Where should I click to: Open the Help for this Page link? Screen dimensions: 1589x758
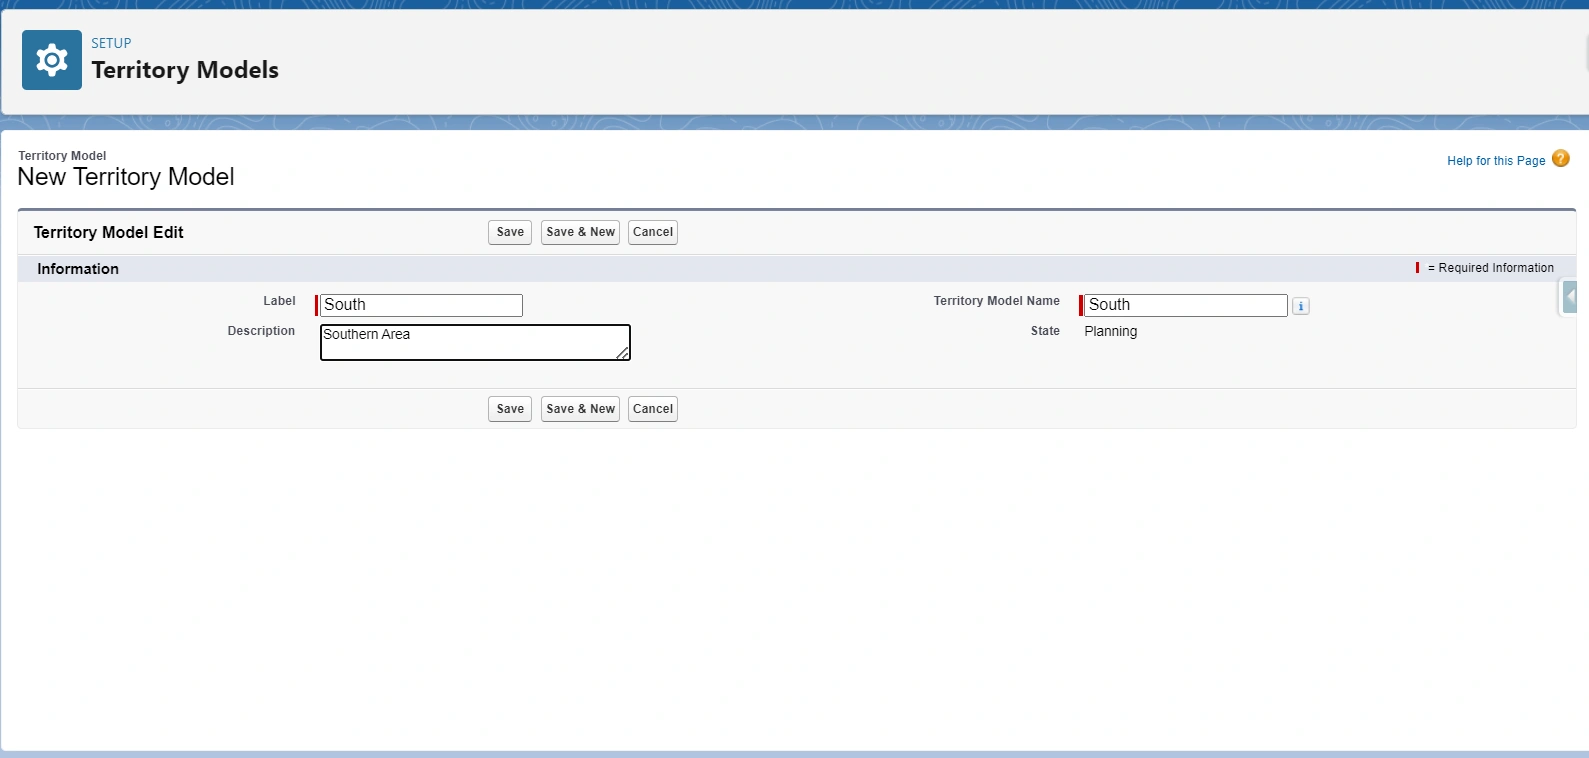click(x=1495, y=161)
